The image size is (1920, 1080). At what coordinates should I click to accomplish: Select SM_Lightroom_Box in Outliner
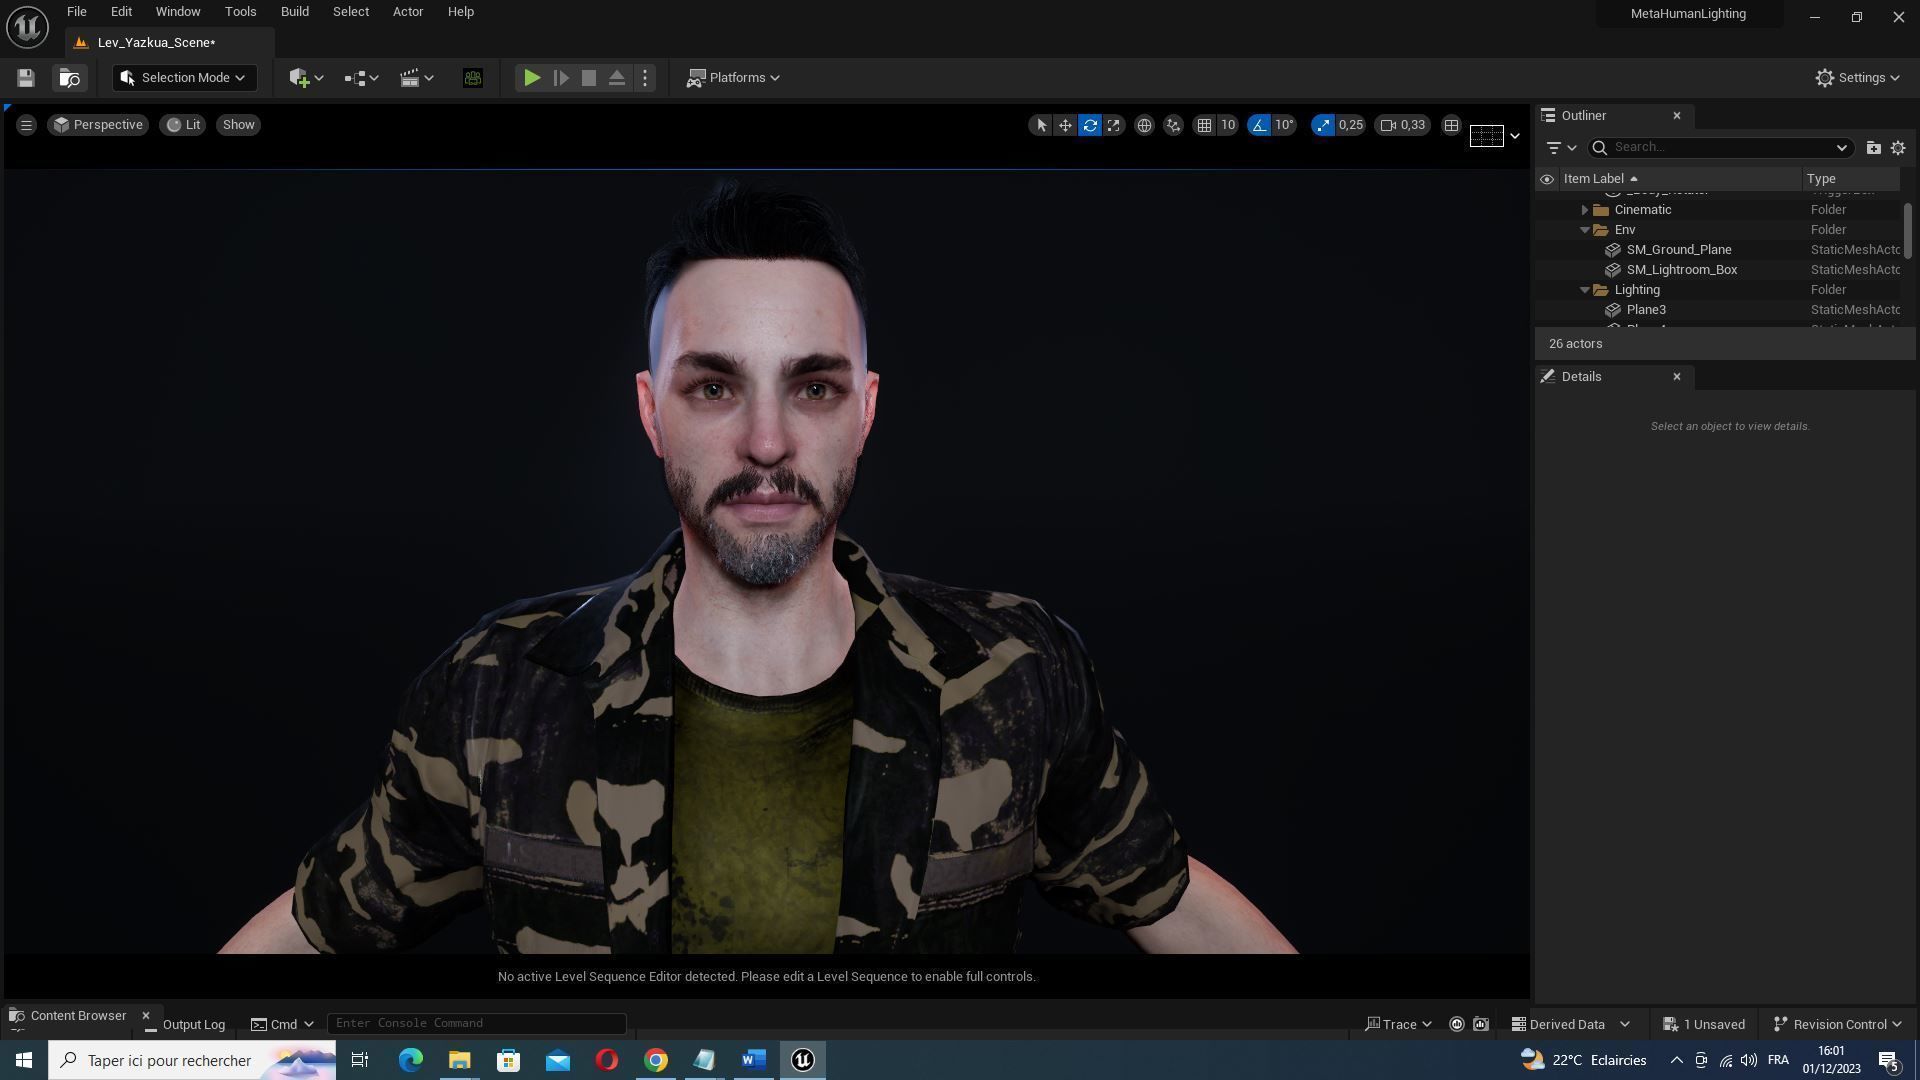[1682, 270]
